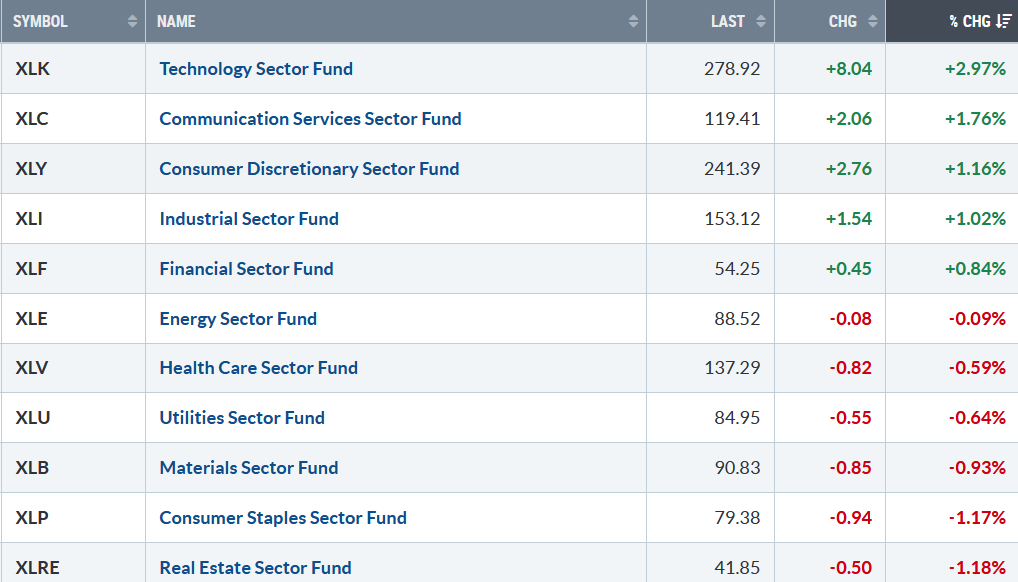Image resolution: width=1018 pixels, height=582 pixels.
Task: Go to Consumer Discretionary Sector Fund
Action: pyautogui.click(x=309, y=169)
